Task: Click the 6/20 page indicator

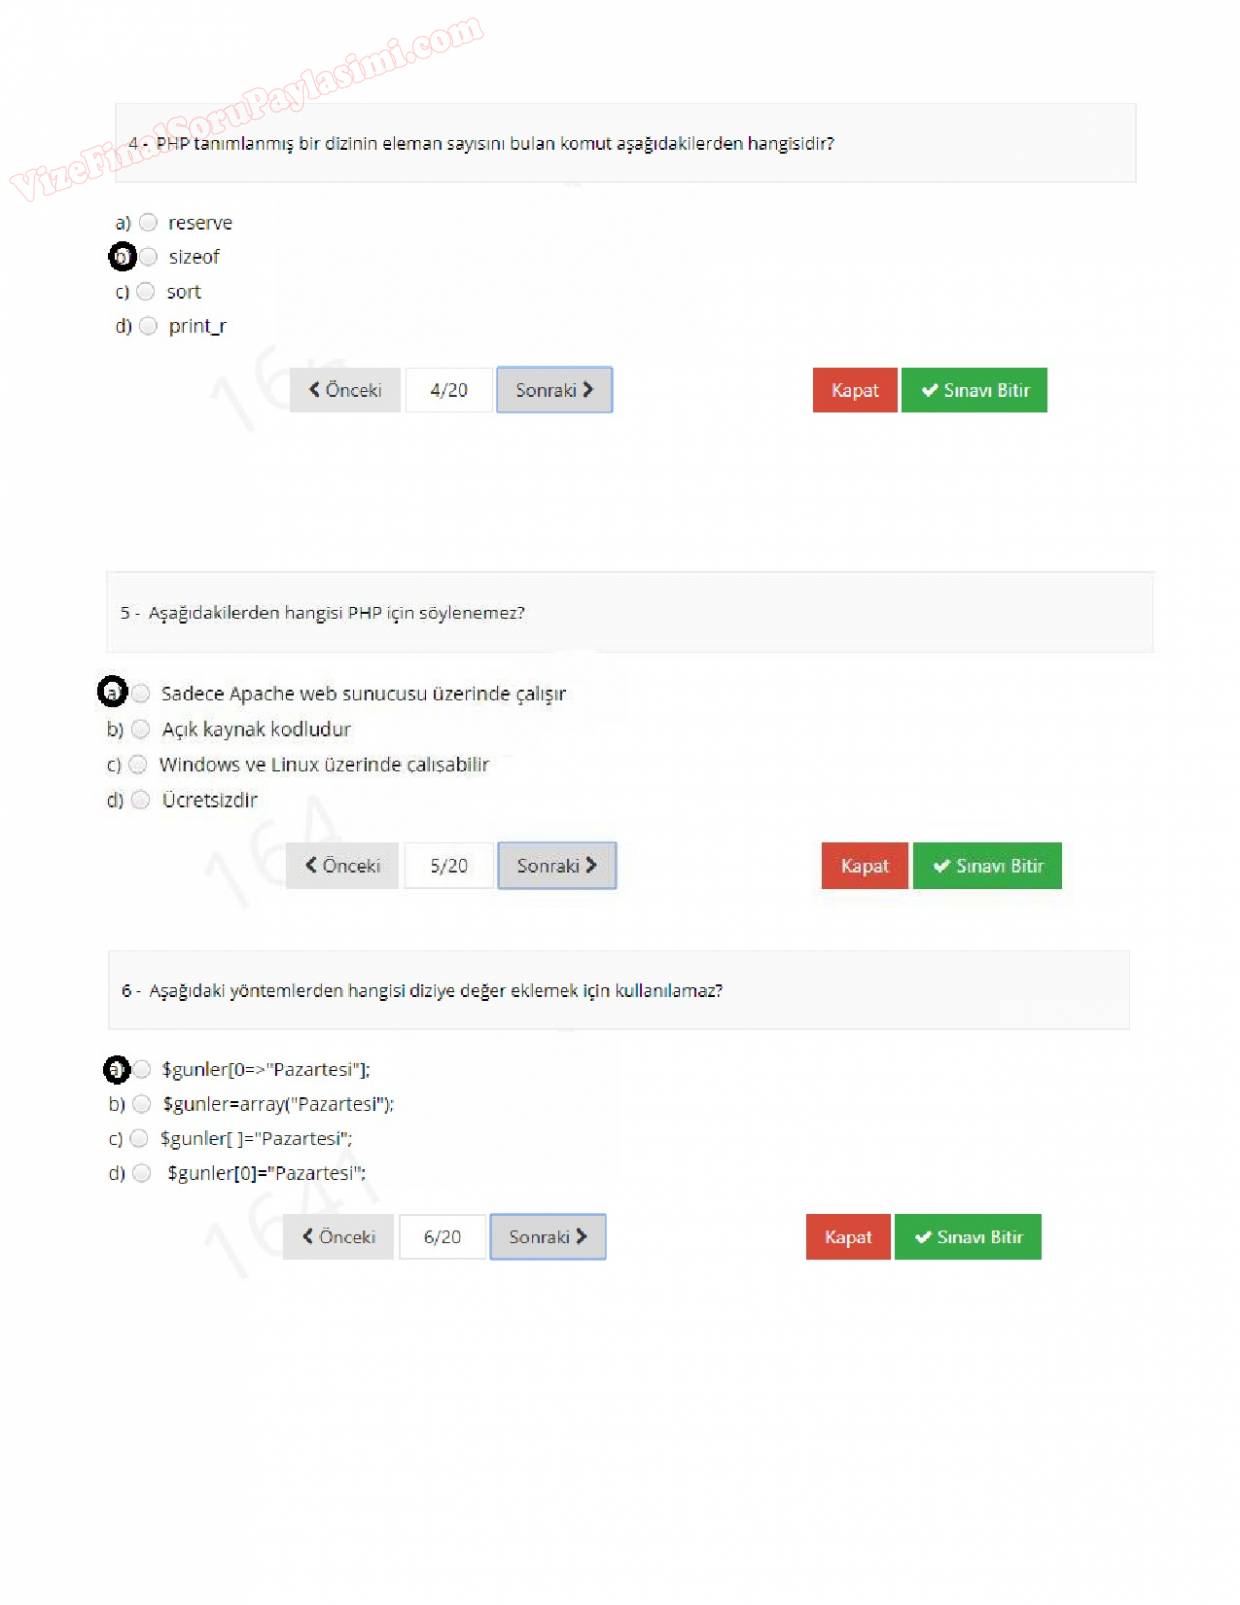Action: click(x=442, y=1237)
